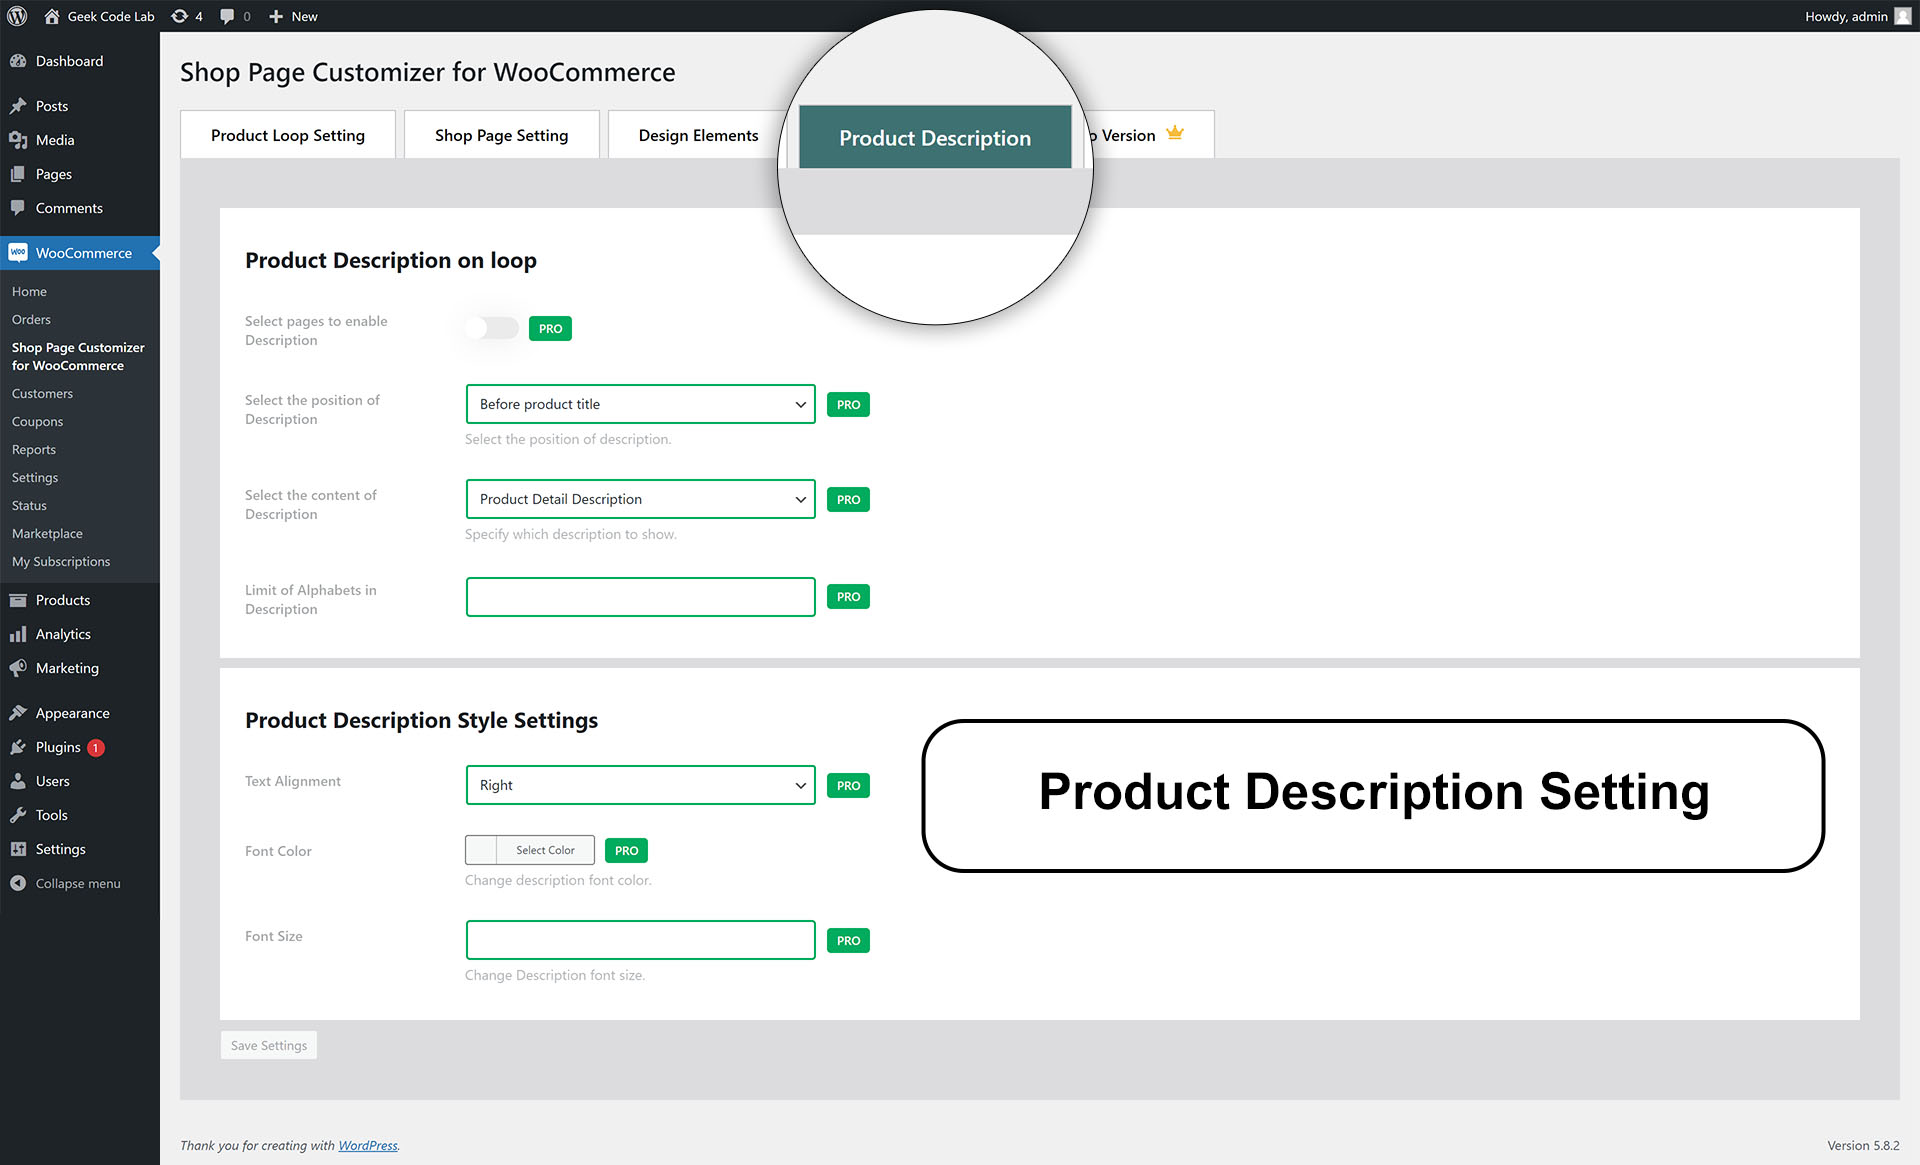
Task: Click the Dashboard gauge icon
Action: tap(18, 61)
